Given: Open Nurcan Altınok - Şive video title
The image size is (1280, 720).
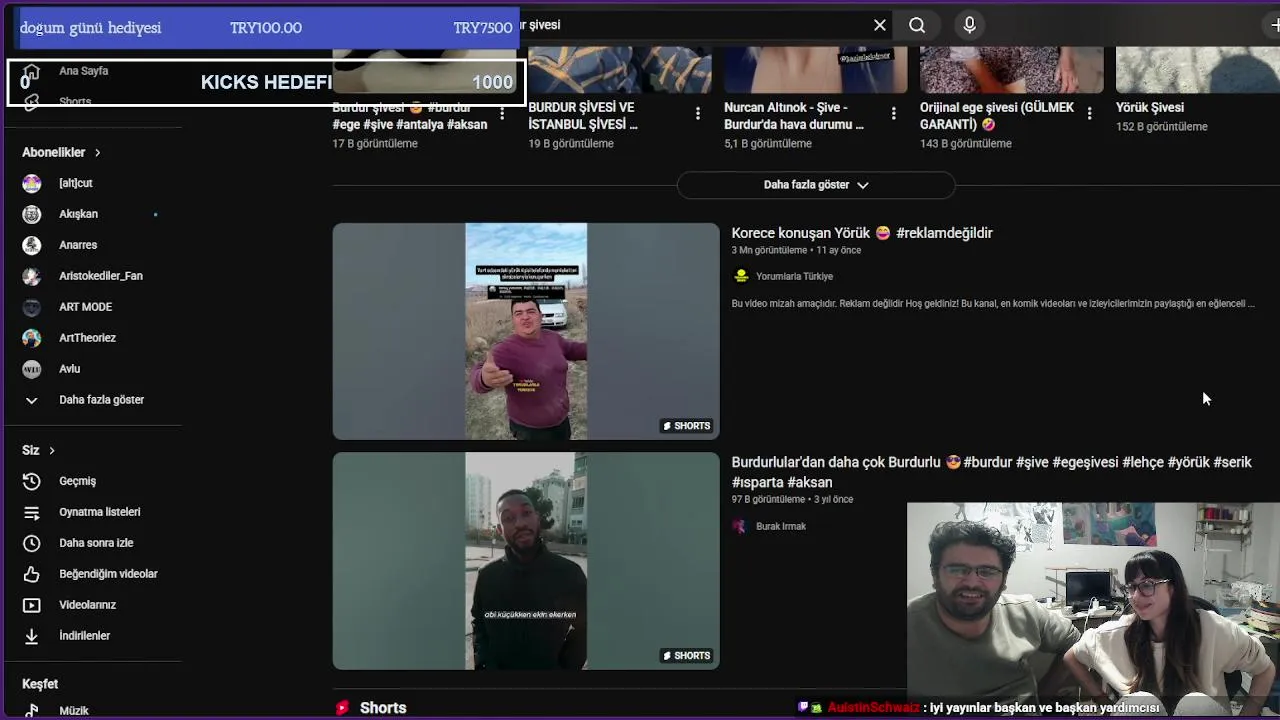Looking at the screenshot, I should (794, 116).
